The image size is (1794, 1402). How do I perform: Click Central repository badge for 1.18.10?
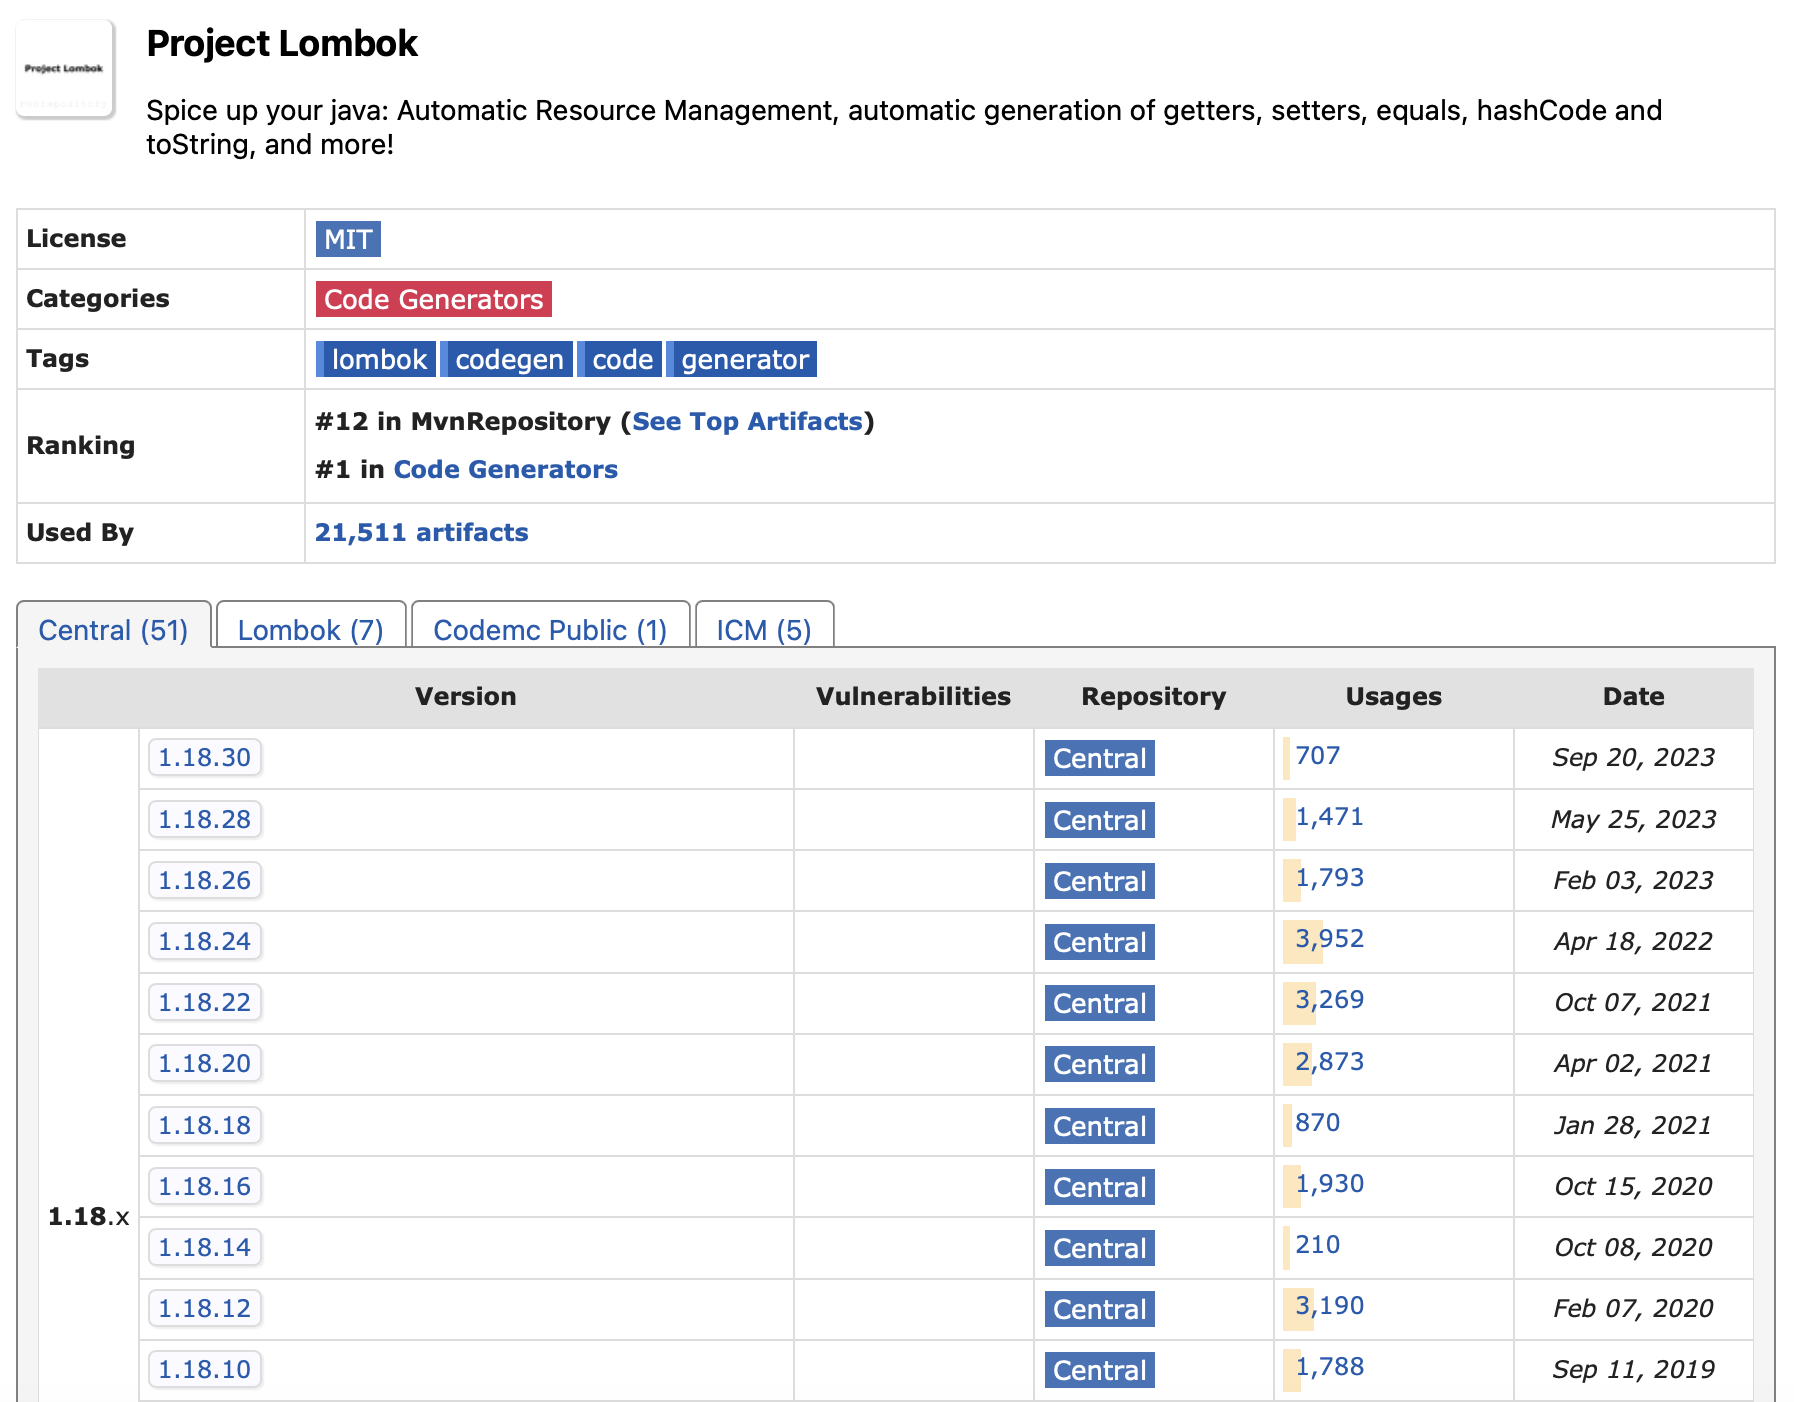pos(1100,1370)
